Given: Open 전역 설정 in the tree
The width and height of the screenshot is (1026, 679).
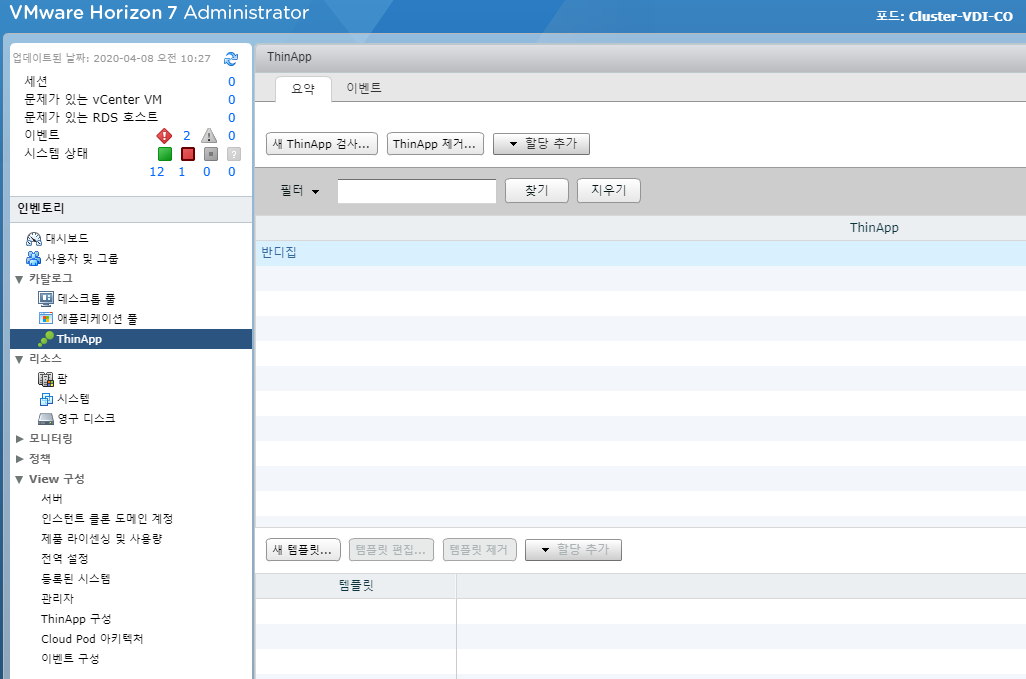Looking at the screenshot, I should pyautogui.click(x=64, y=559).
